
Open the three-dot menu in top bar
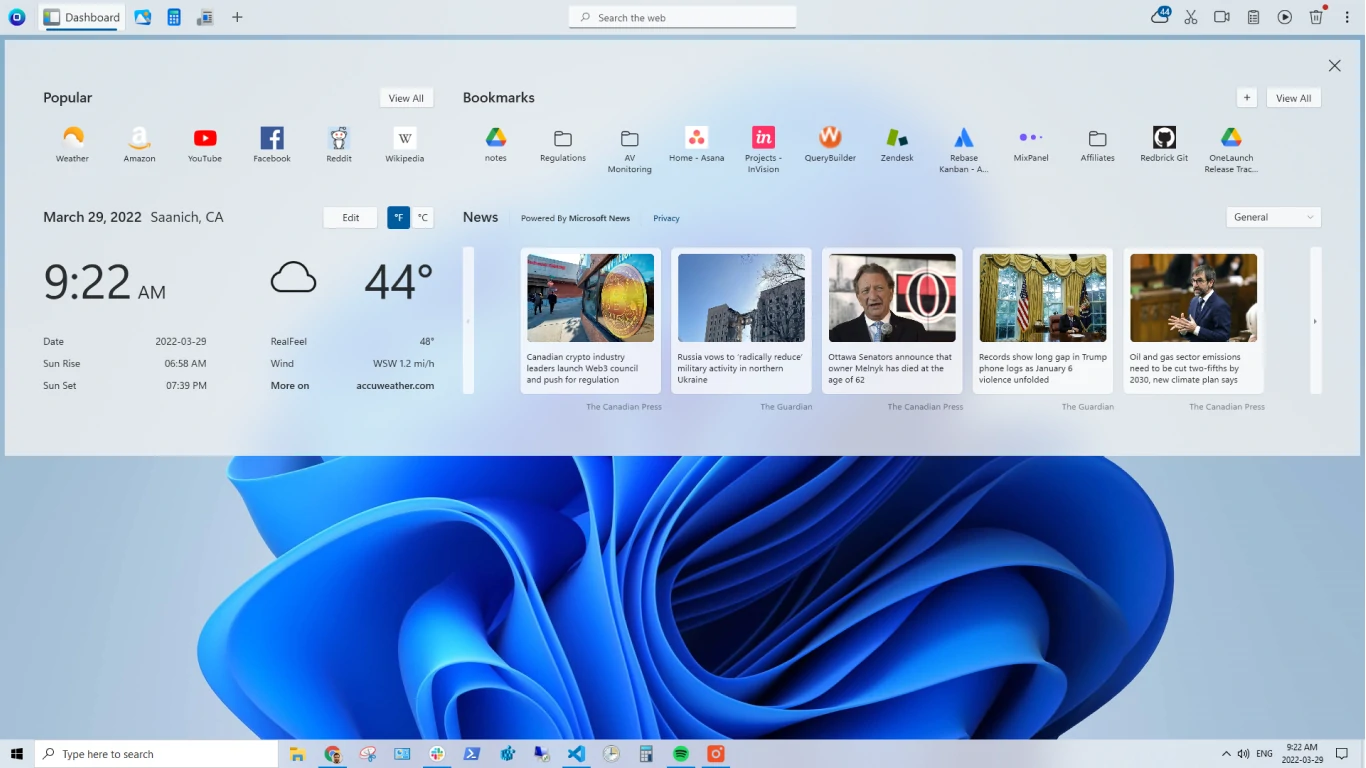pos(1347,17)
